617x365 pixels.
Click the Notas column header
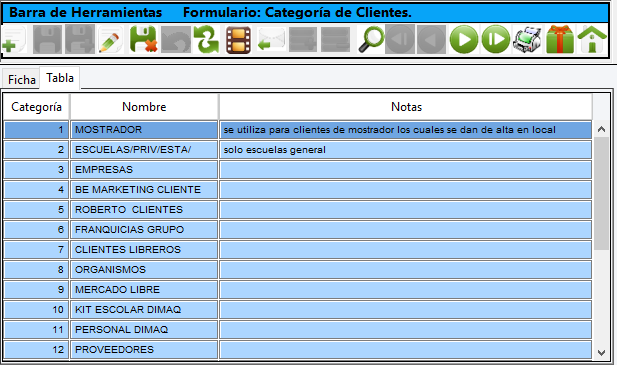(x=406, y=107)
